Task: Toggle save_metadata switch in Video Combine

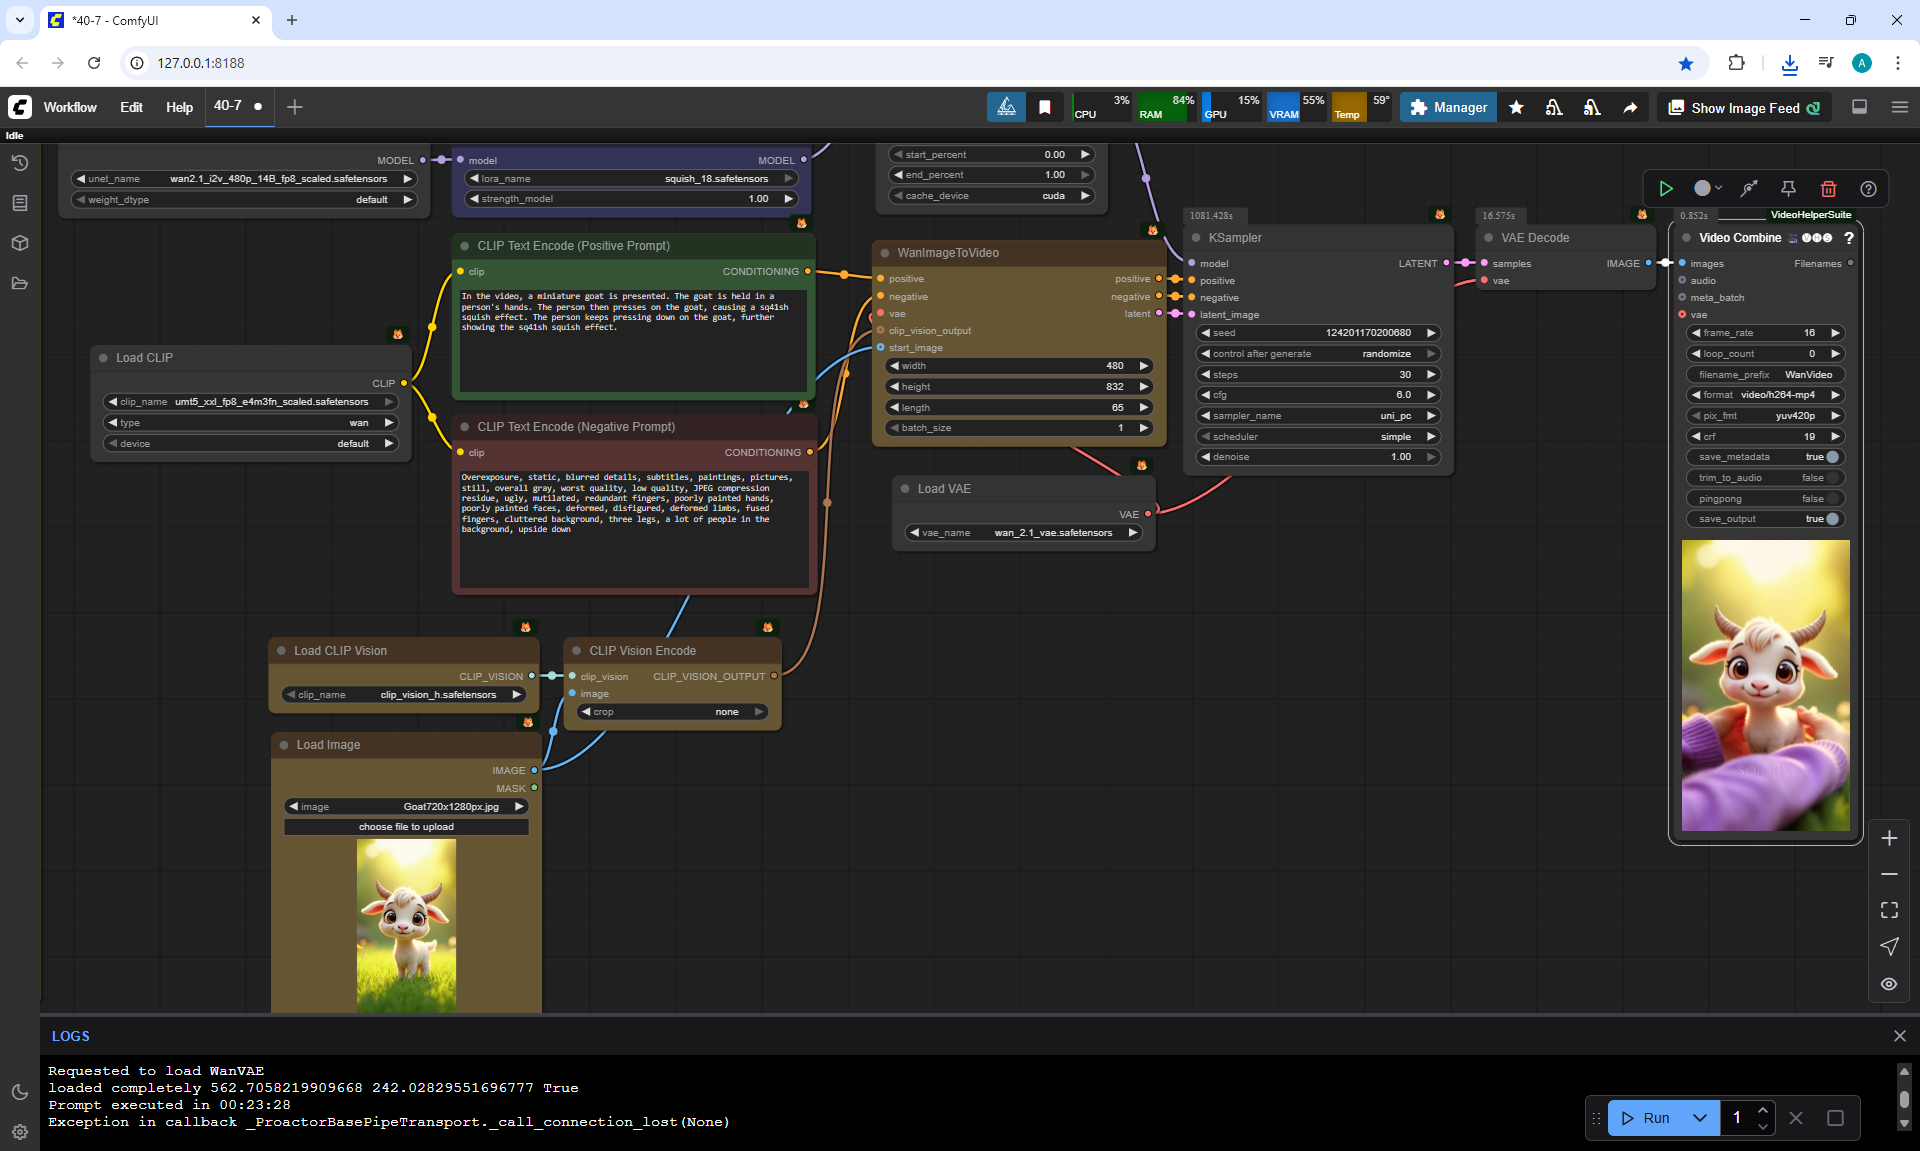Action: point(1832,457)
